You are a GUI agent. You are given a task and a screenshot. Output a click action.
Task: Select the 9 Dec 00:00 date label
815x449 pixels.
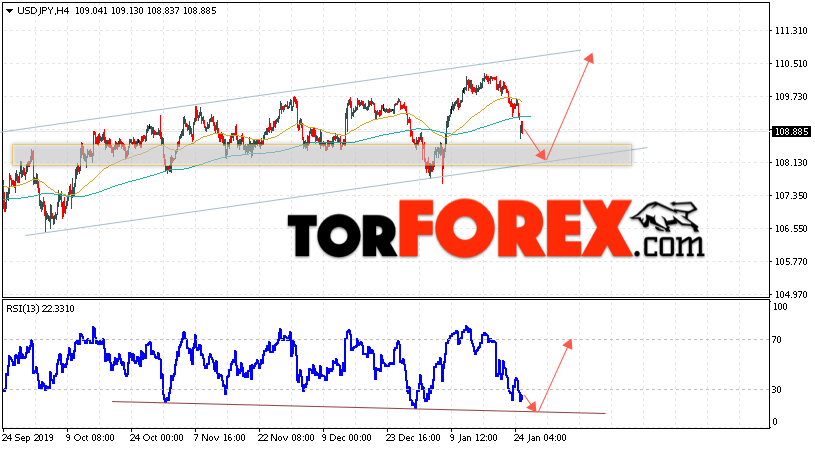tap(346, 438)
